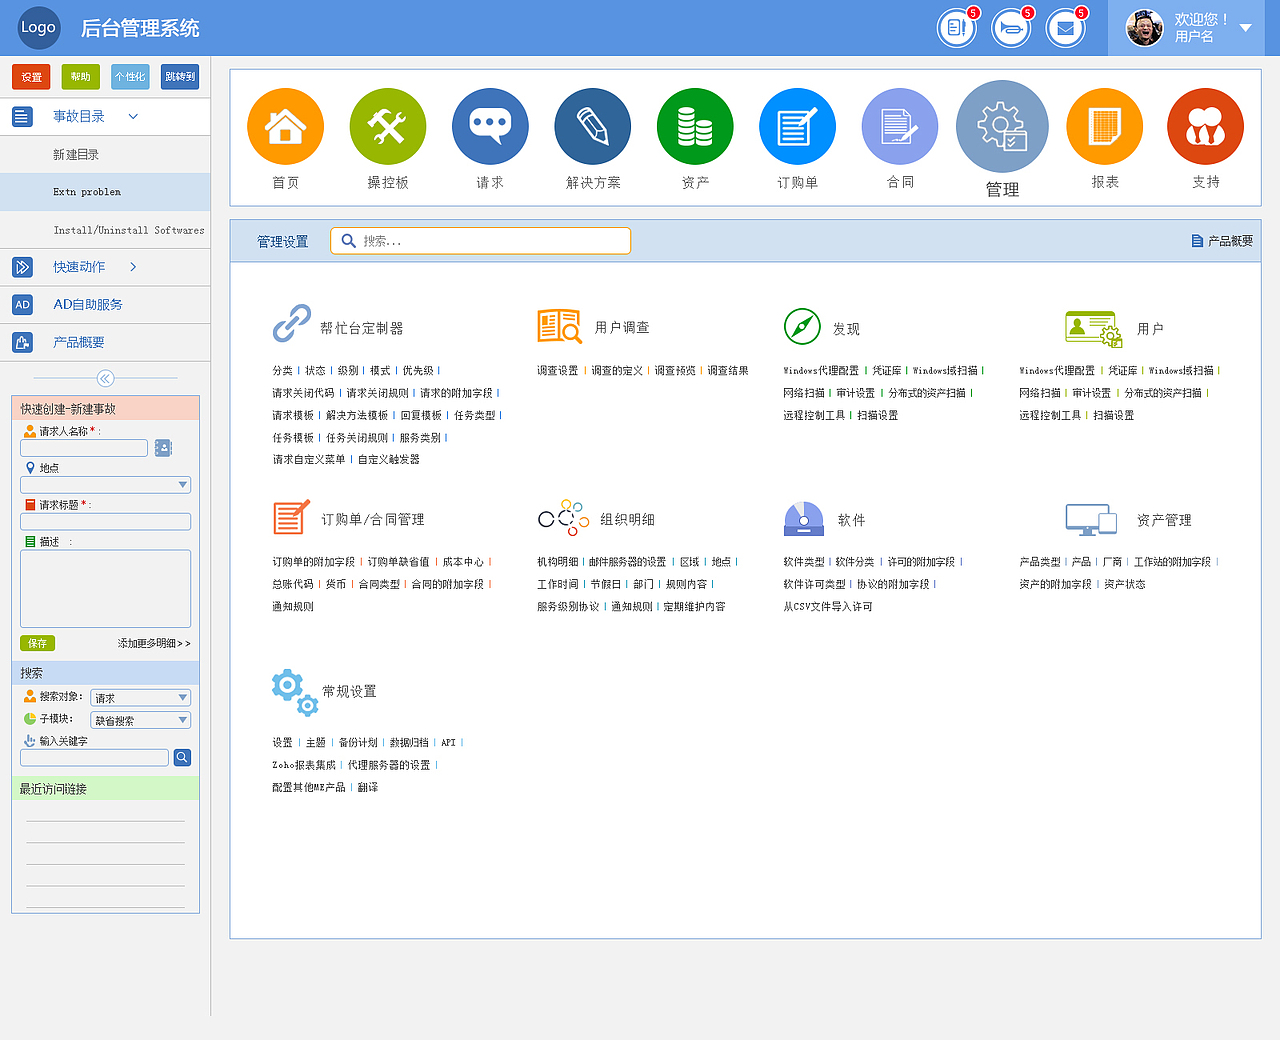Click the search magnifier button under 输入关键字

pos(182,758)
